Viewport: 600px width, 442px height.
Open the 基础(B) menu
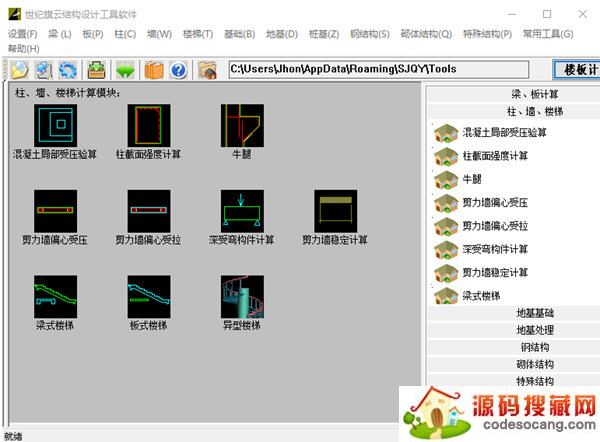pos(240,34)
